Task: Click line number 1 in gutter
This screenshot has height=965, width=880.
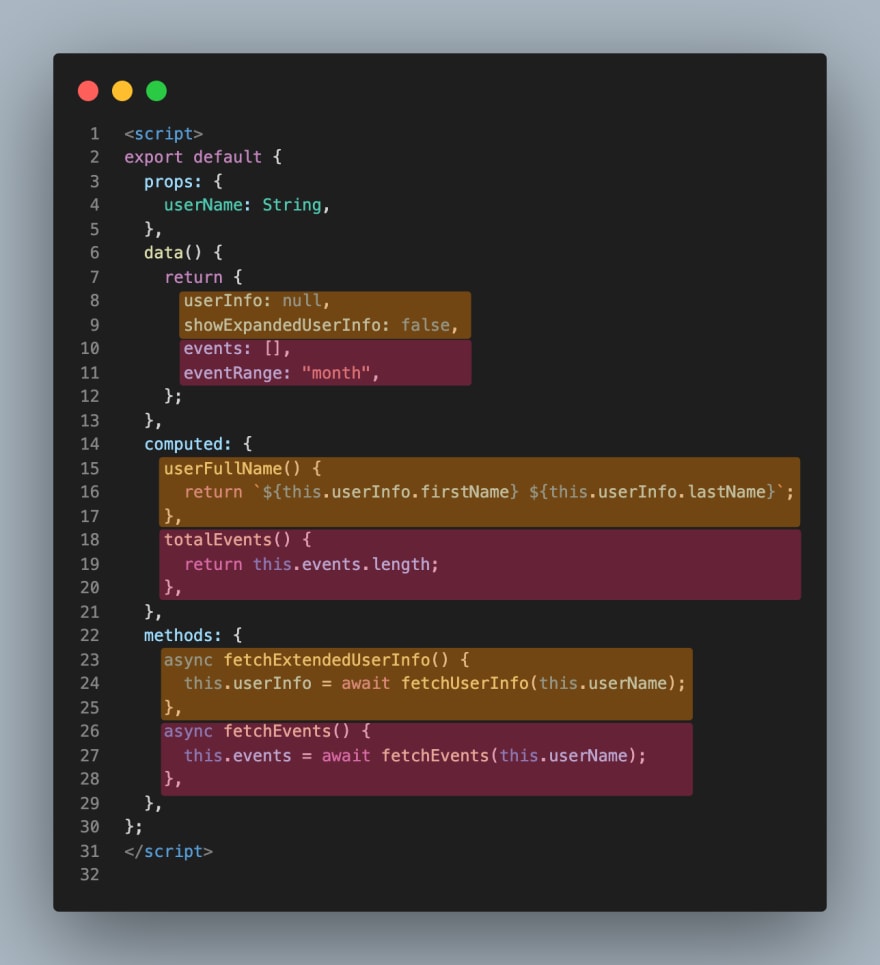Action: coord(94,134)
